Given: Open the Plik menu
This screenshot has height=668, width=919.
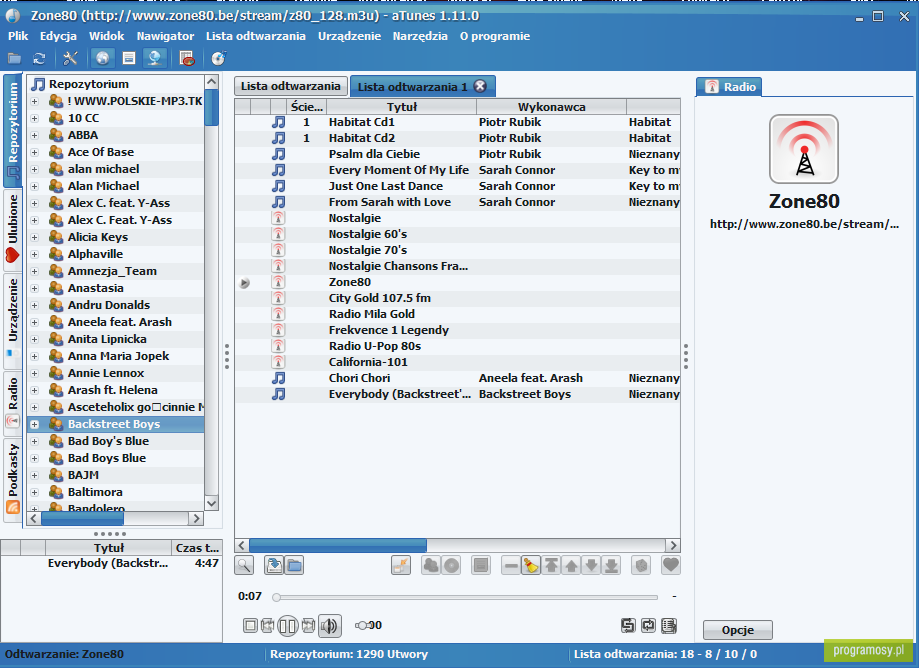Looking at the screenshot, I should pos(18,36).
